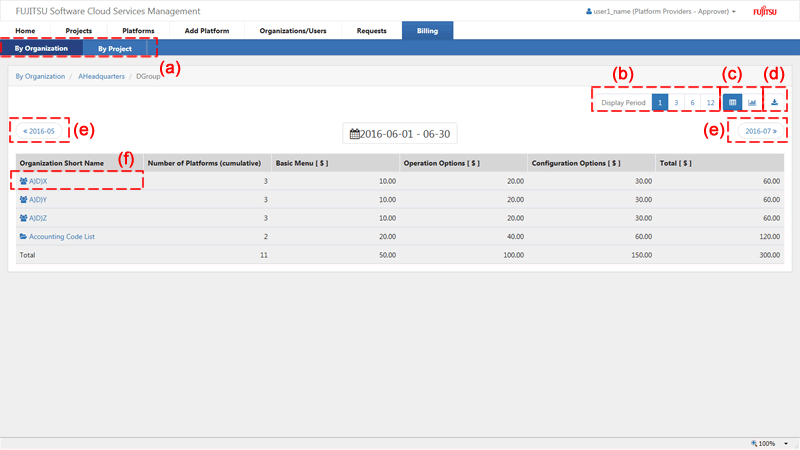This screenshot has height=450, width=800.
Task: Open the Platforms tab
Action: pyautogui.click(x=138, y=31)
